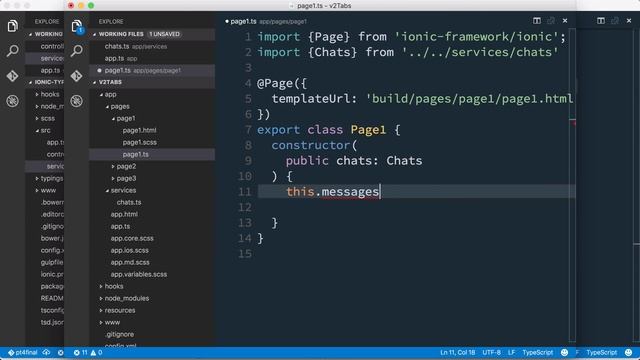
Task: Open Git view in v2Tabs window
Action: click(x=76, y=76)
